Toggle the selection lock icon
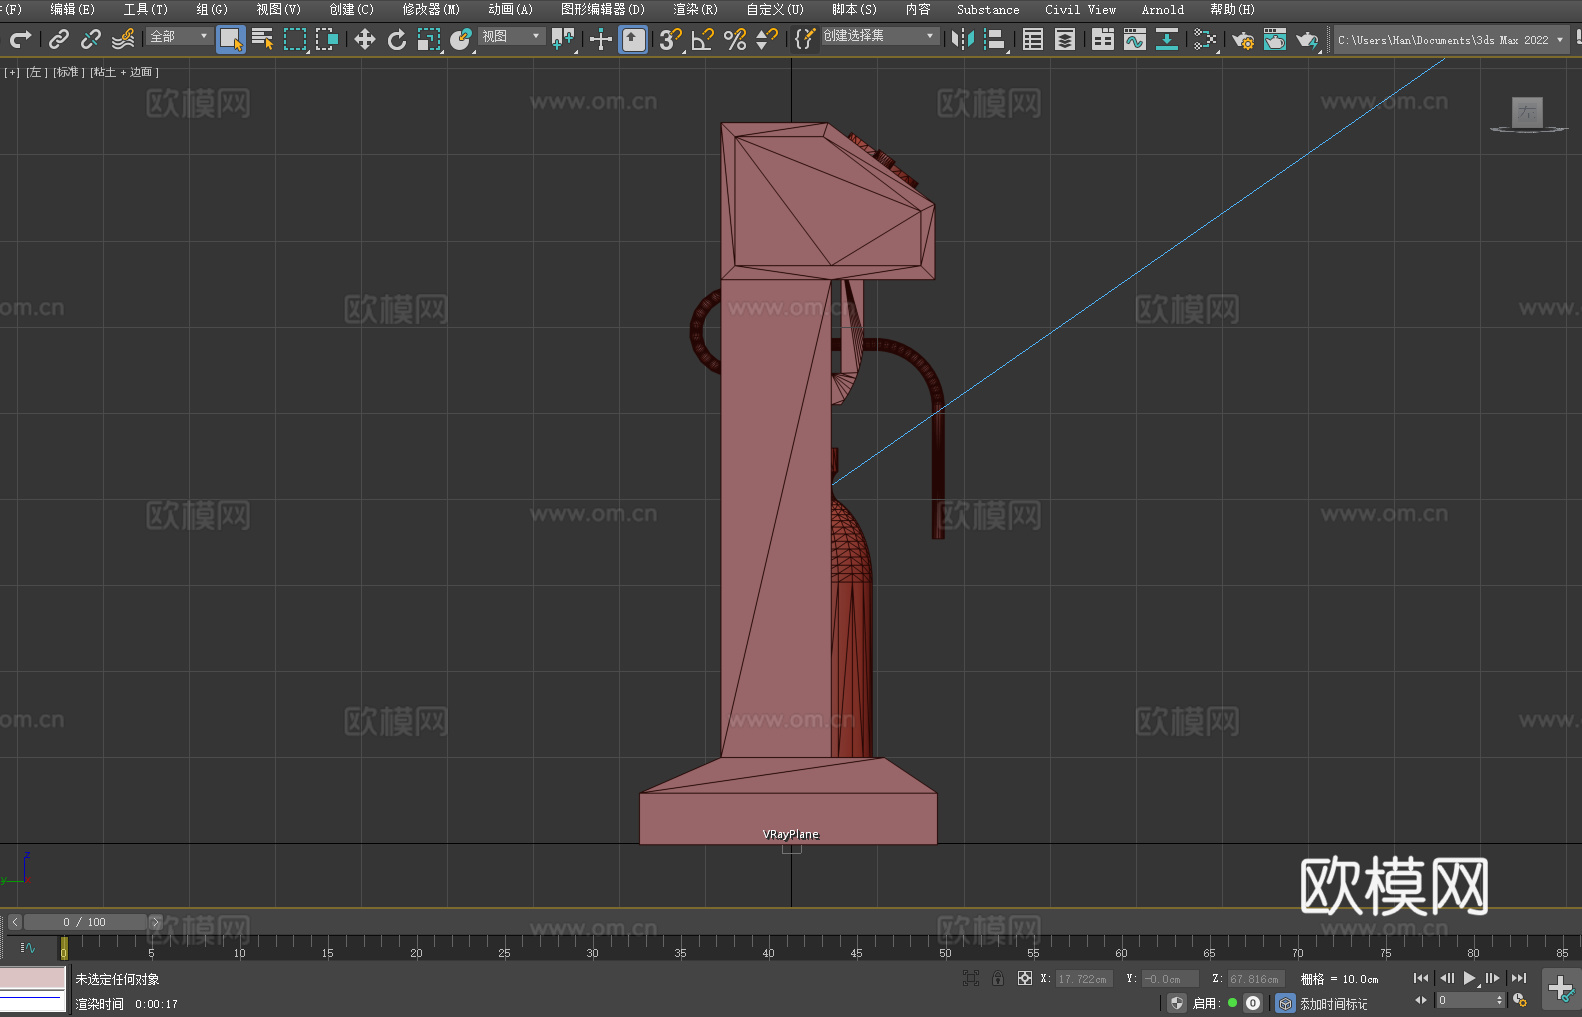Screen dimensions: 1582x1017 click(x=998, y=978)
